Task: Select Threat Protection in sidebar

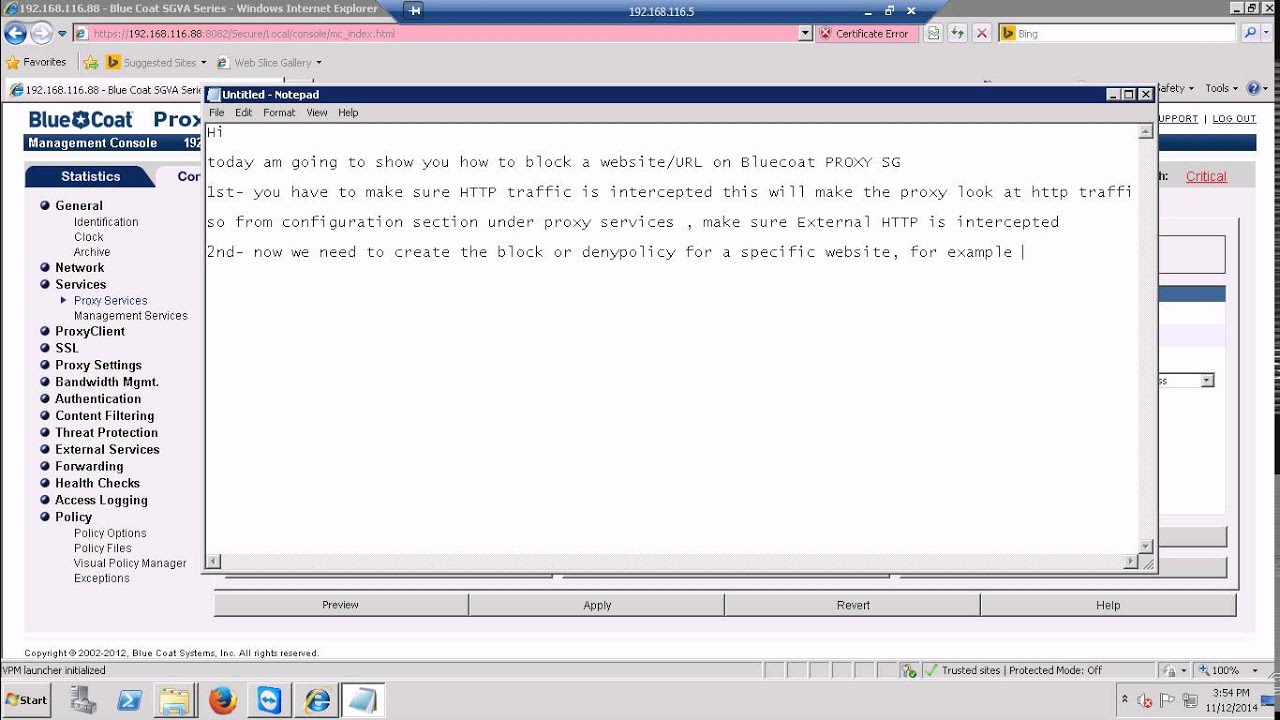Action: click(106, 432)
